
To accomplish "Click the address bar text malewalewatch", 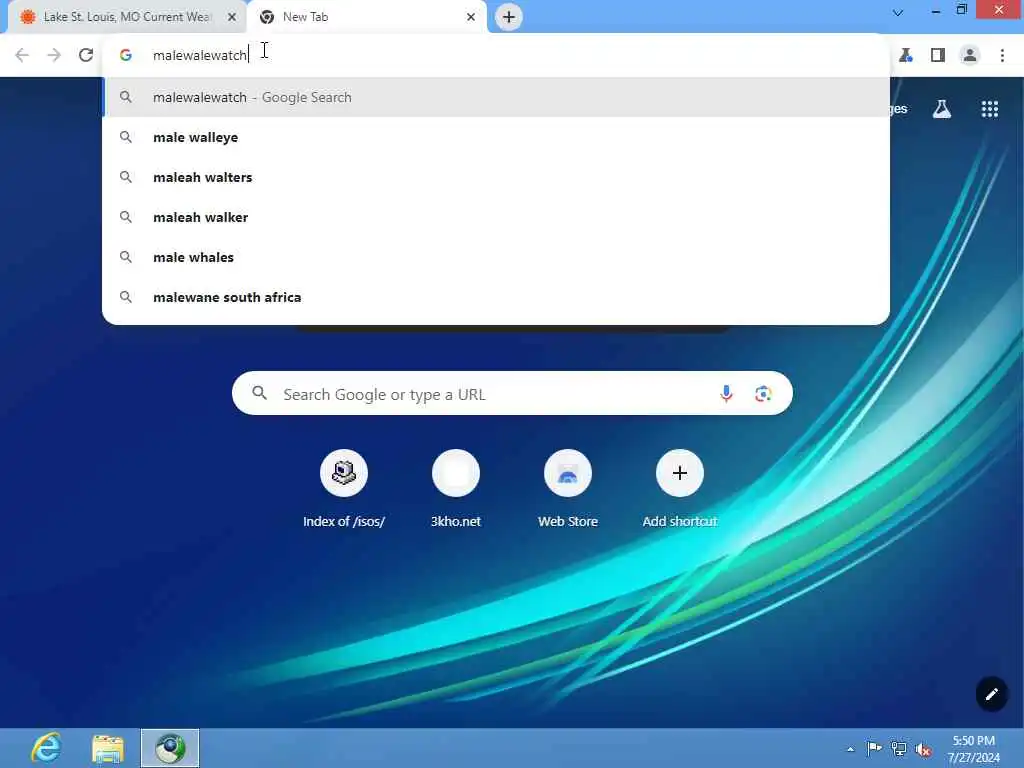I will [x=200, y=56].
